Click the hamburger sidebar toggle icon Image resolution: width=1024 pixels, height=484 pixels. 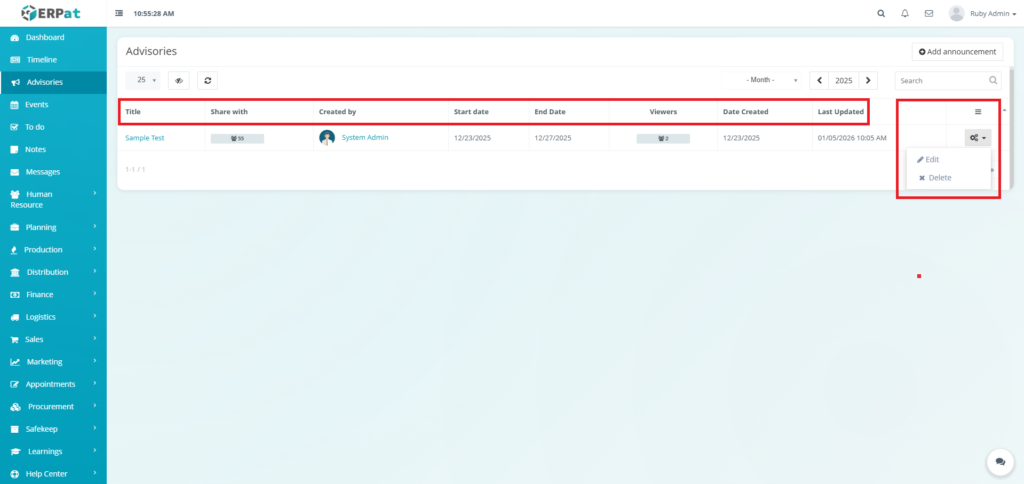click(x=120, y=14)
